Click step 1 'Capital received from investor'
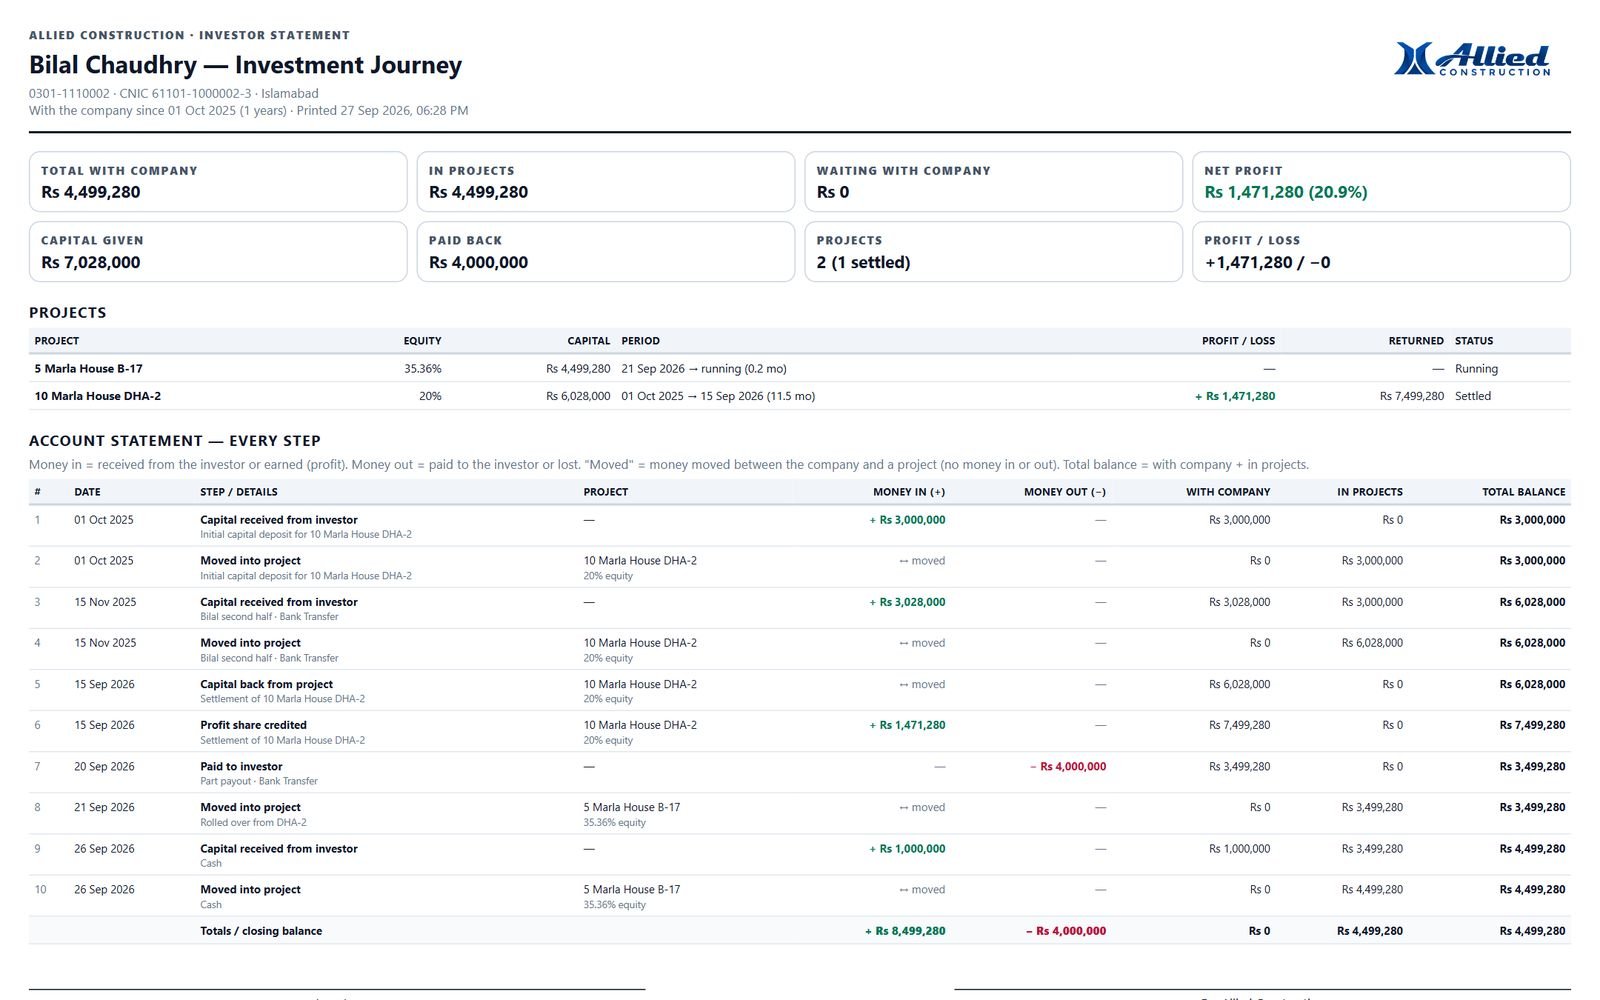The image size is (1600, 1000). point(279,520)
